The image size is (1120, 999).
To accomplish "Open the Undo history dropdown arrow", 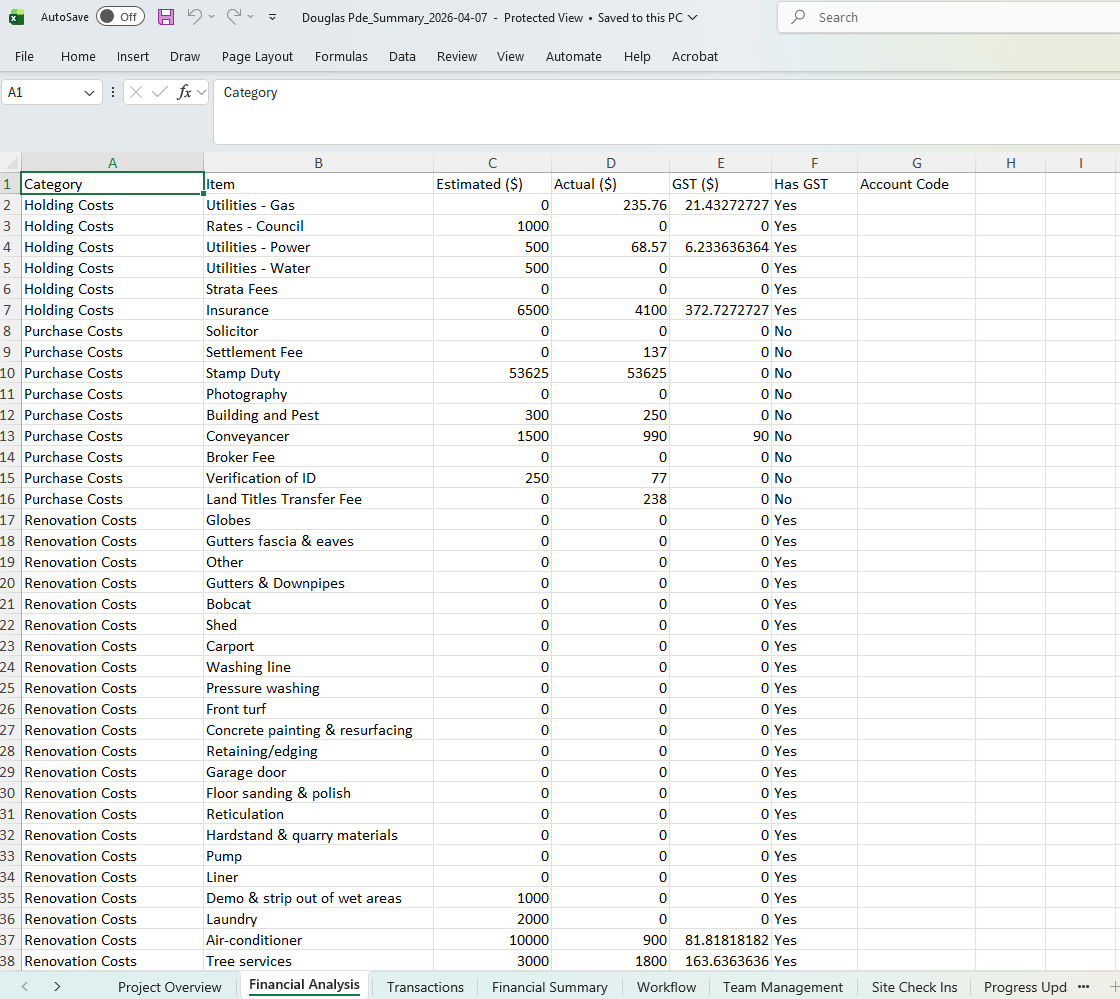I will point(211,16).
